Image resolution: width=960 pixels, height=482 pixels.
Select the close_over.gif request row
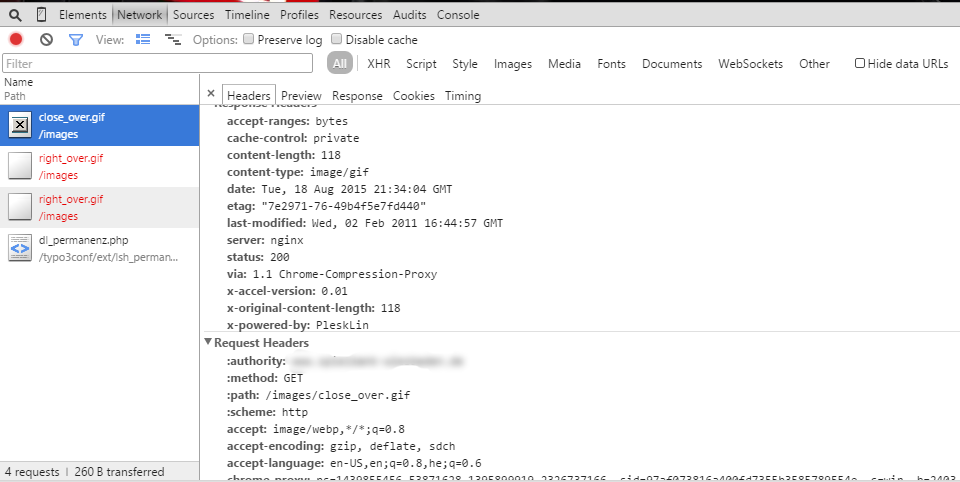(x=99, y=125)
